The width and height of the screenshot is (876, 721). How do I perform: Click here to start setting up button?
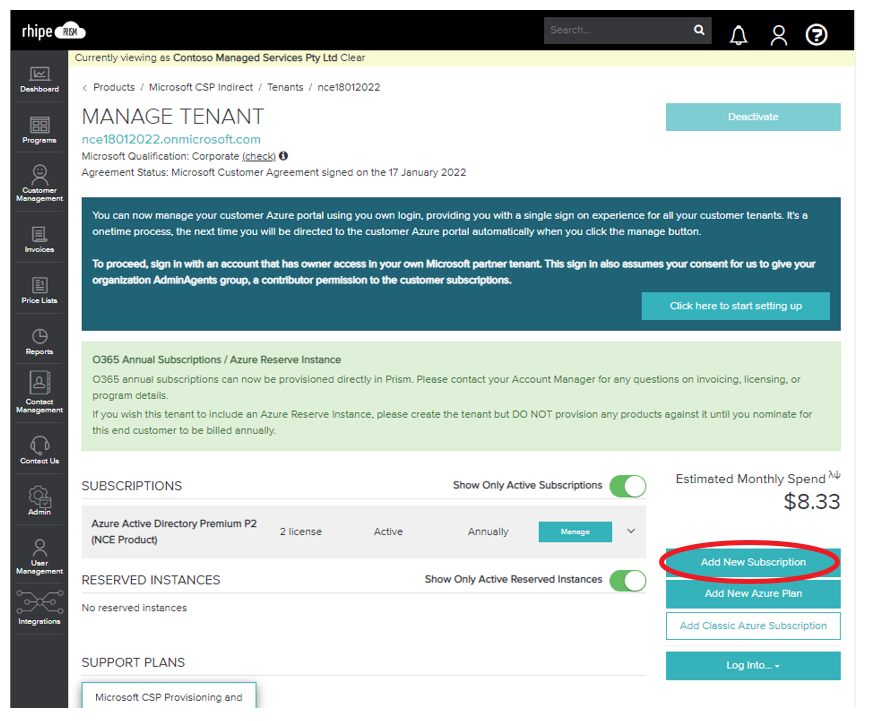735,305
